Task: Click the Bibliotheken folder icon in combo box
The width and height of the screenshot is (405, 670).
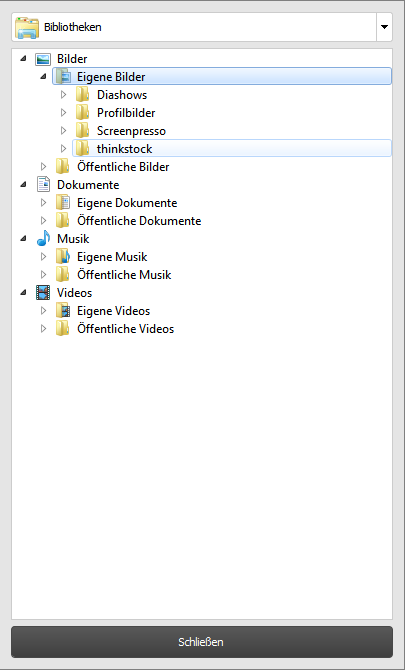Action: point(27,27)
